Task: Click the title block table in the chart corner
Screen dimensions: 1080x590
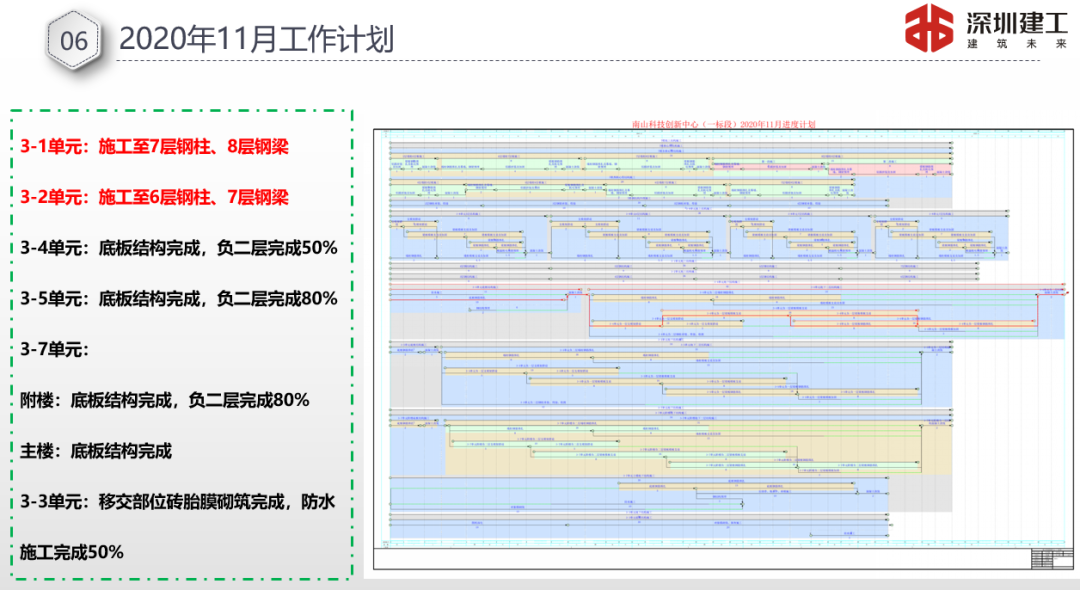Action: [x=1051, y=558]
